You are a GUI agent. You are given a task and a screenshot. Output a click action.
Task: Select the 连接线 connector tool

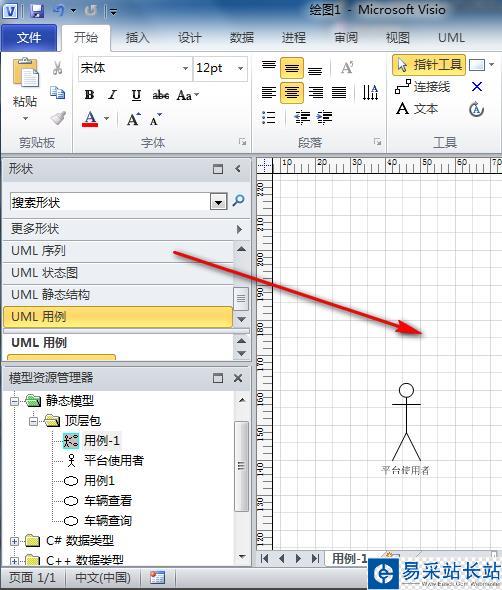422,87
